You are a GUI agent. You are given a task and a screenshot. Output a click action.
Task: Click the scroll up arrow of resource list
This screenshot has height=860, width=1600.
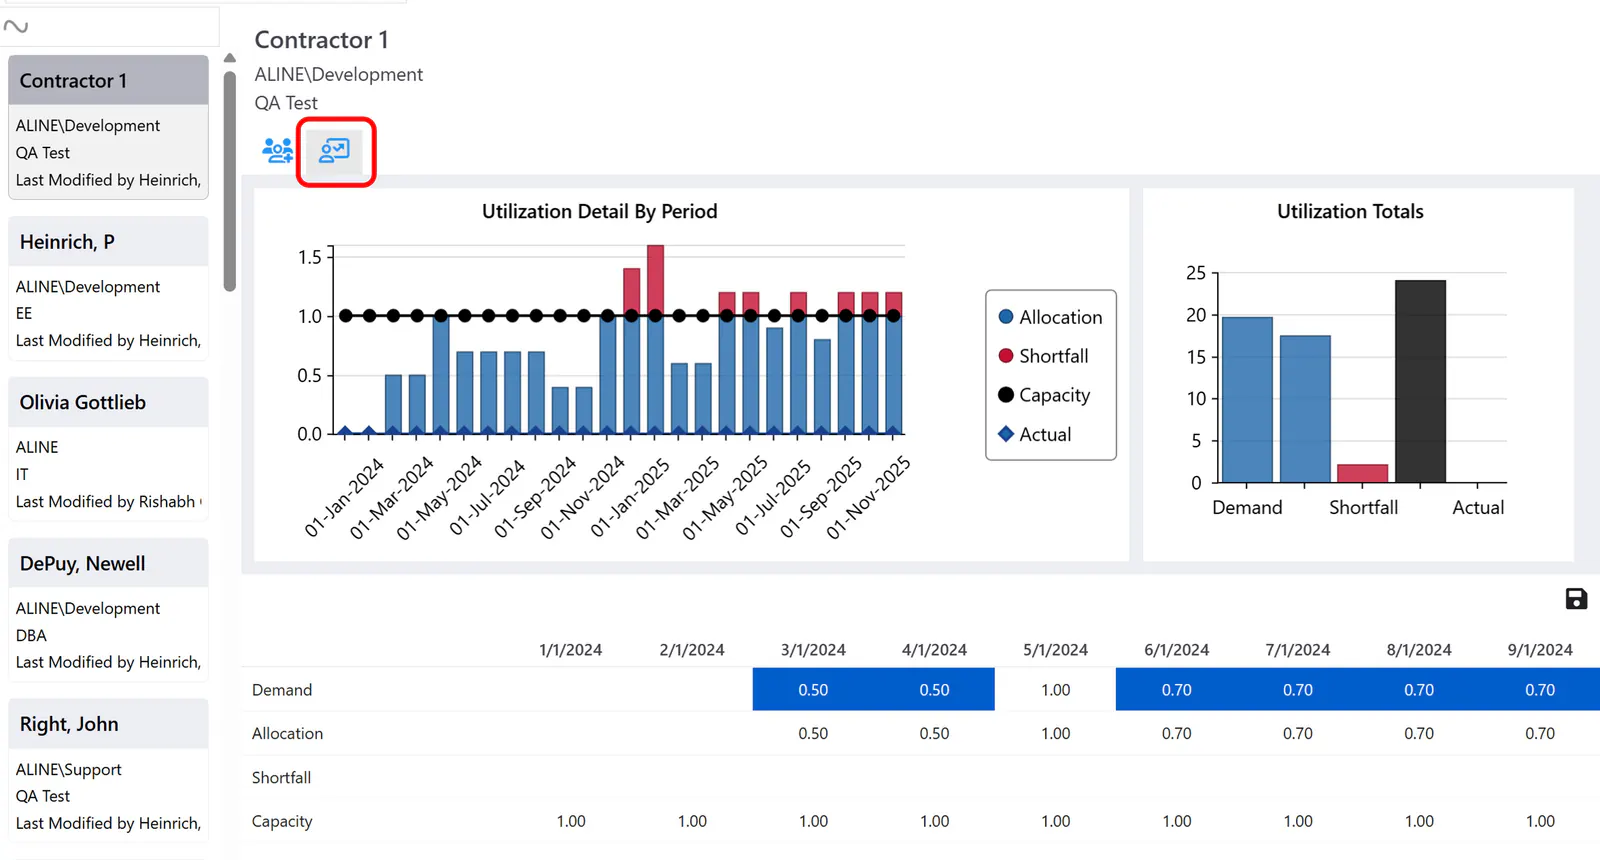click(x=230, y=58)
